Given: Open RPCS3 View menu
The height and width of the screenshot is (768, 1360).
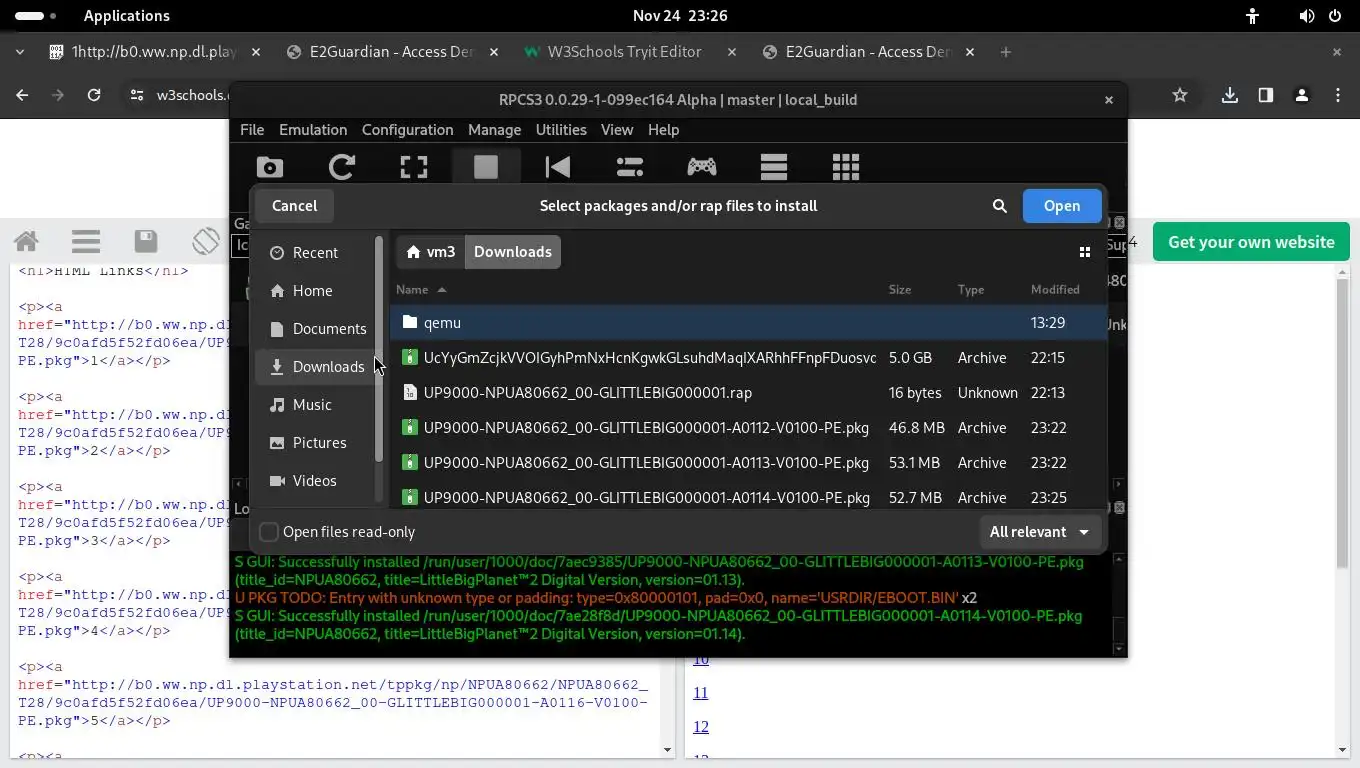Looking at the screenshot, I should (617, 130).
